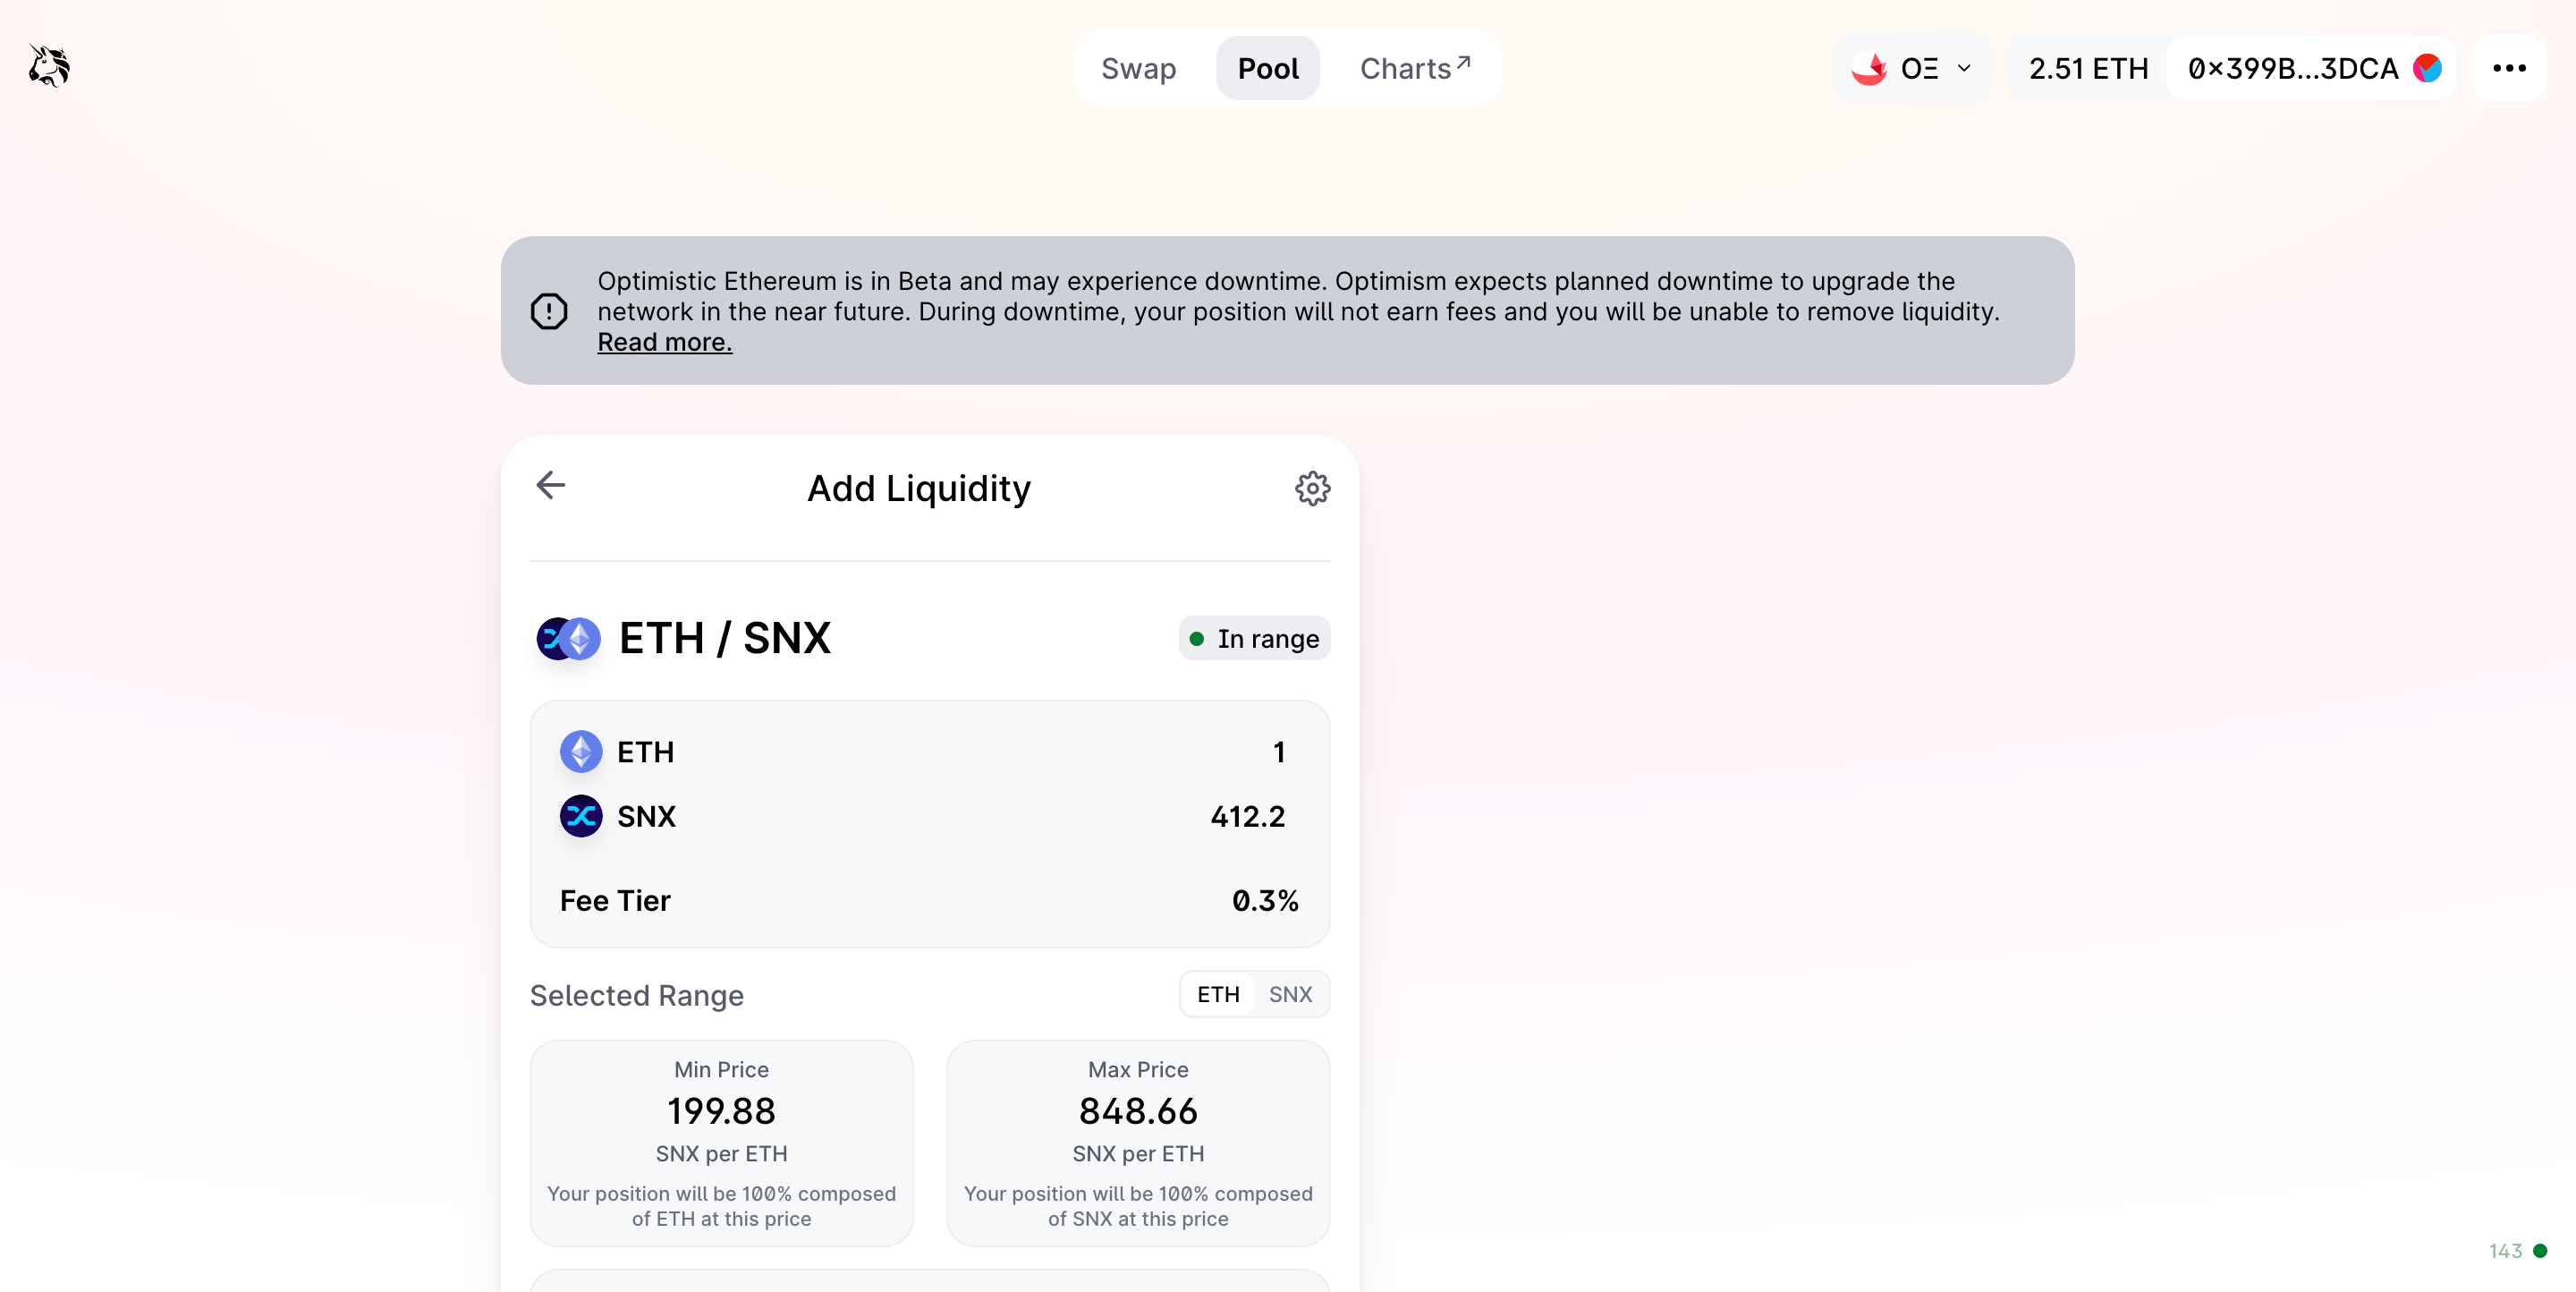
Task: Expand the network selector chevron
Action: tap(1964, 68)
